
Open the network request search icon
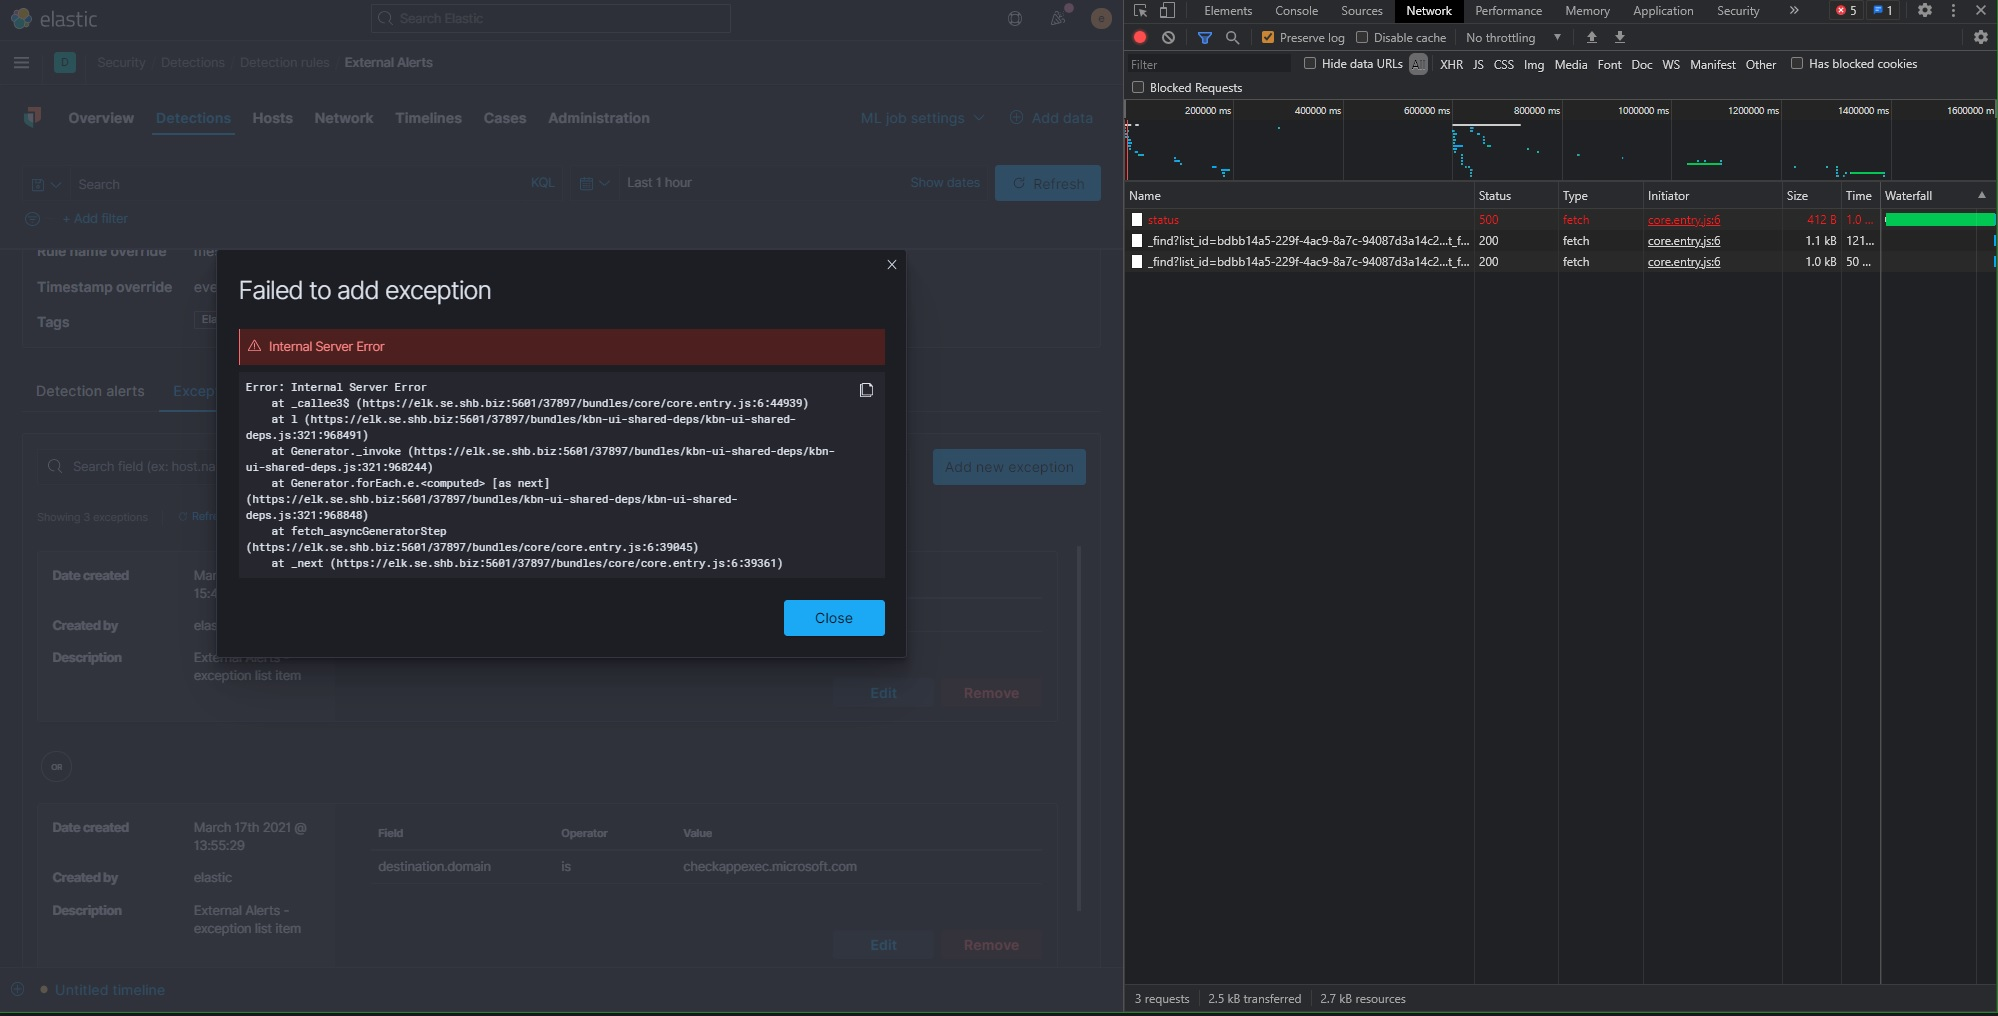tap(1233, 37)
